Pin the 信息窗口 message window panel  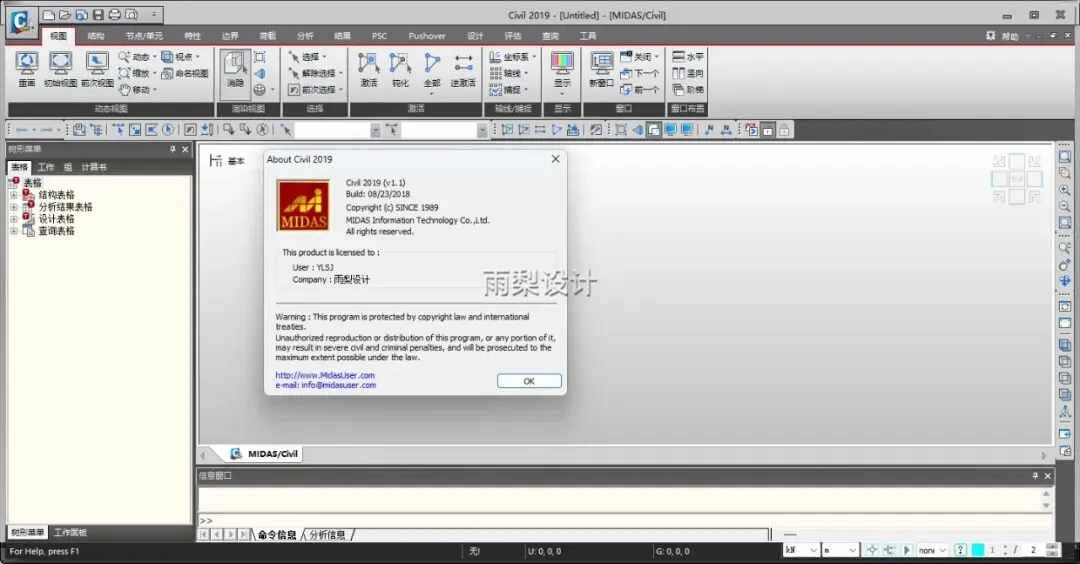(1035, 476)
